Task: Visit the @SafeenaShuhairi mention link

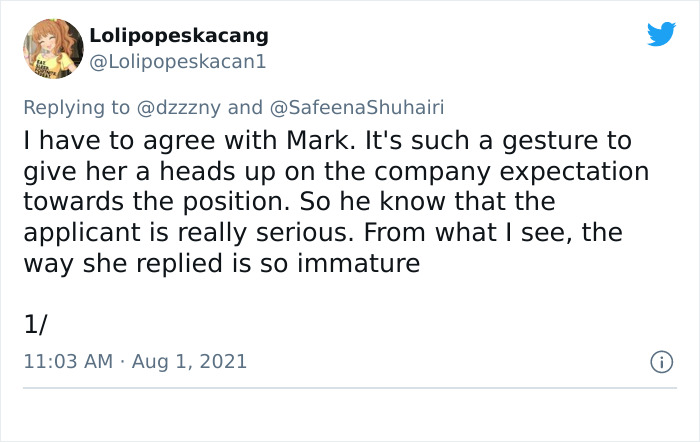Action: click(x=357, y=108)
